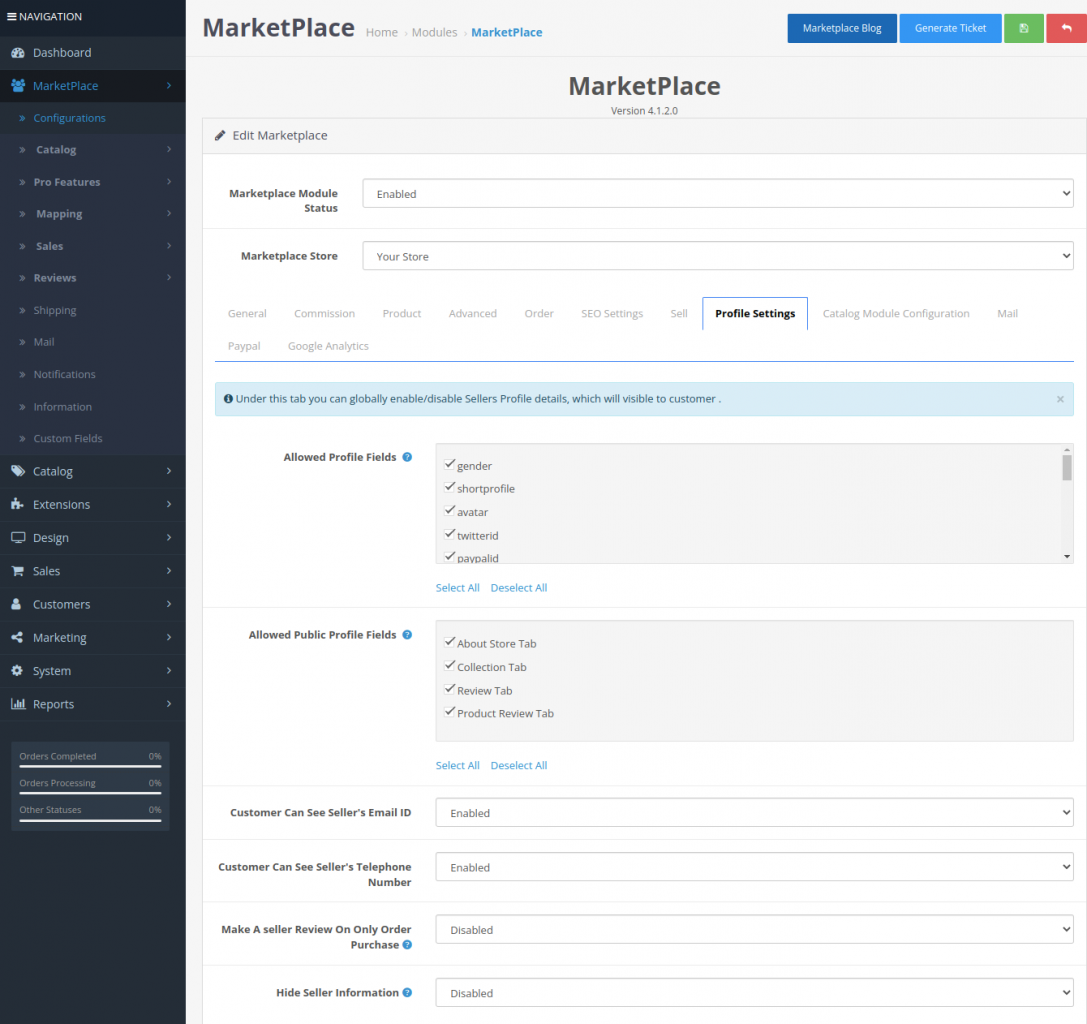Open Configurations in sidebar
The height and width of the screenshot is (1024, 1087).
69,118
